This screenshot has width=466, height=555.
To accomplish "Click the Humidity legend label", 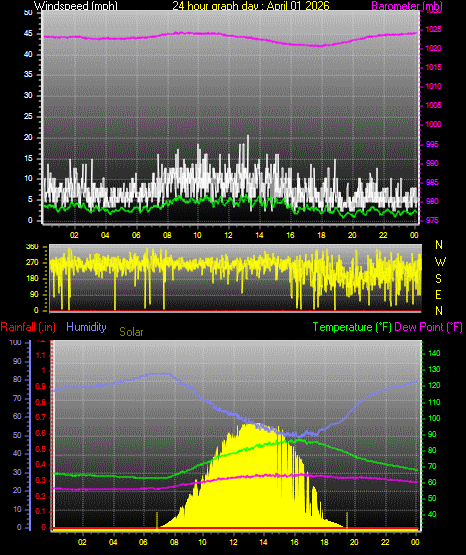I will [86, 327].
